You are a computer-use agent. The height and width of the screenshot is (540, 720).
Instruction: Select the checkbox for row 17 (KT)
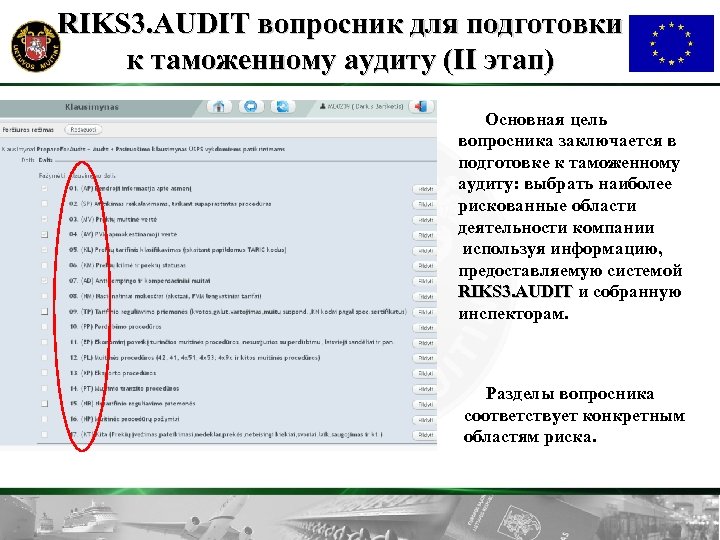click(x=45, y=434)
